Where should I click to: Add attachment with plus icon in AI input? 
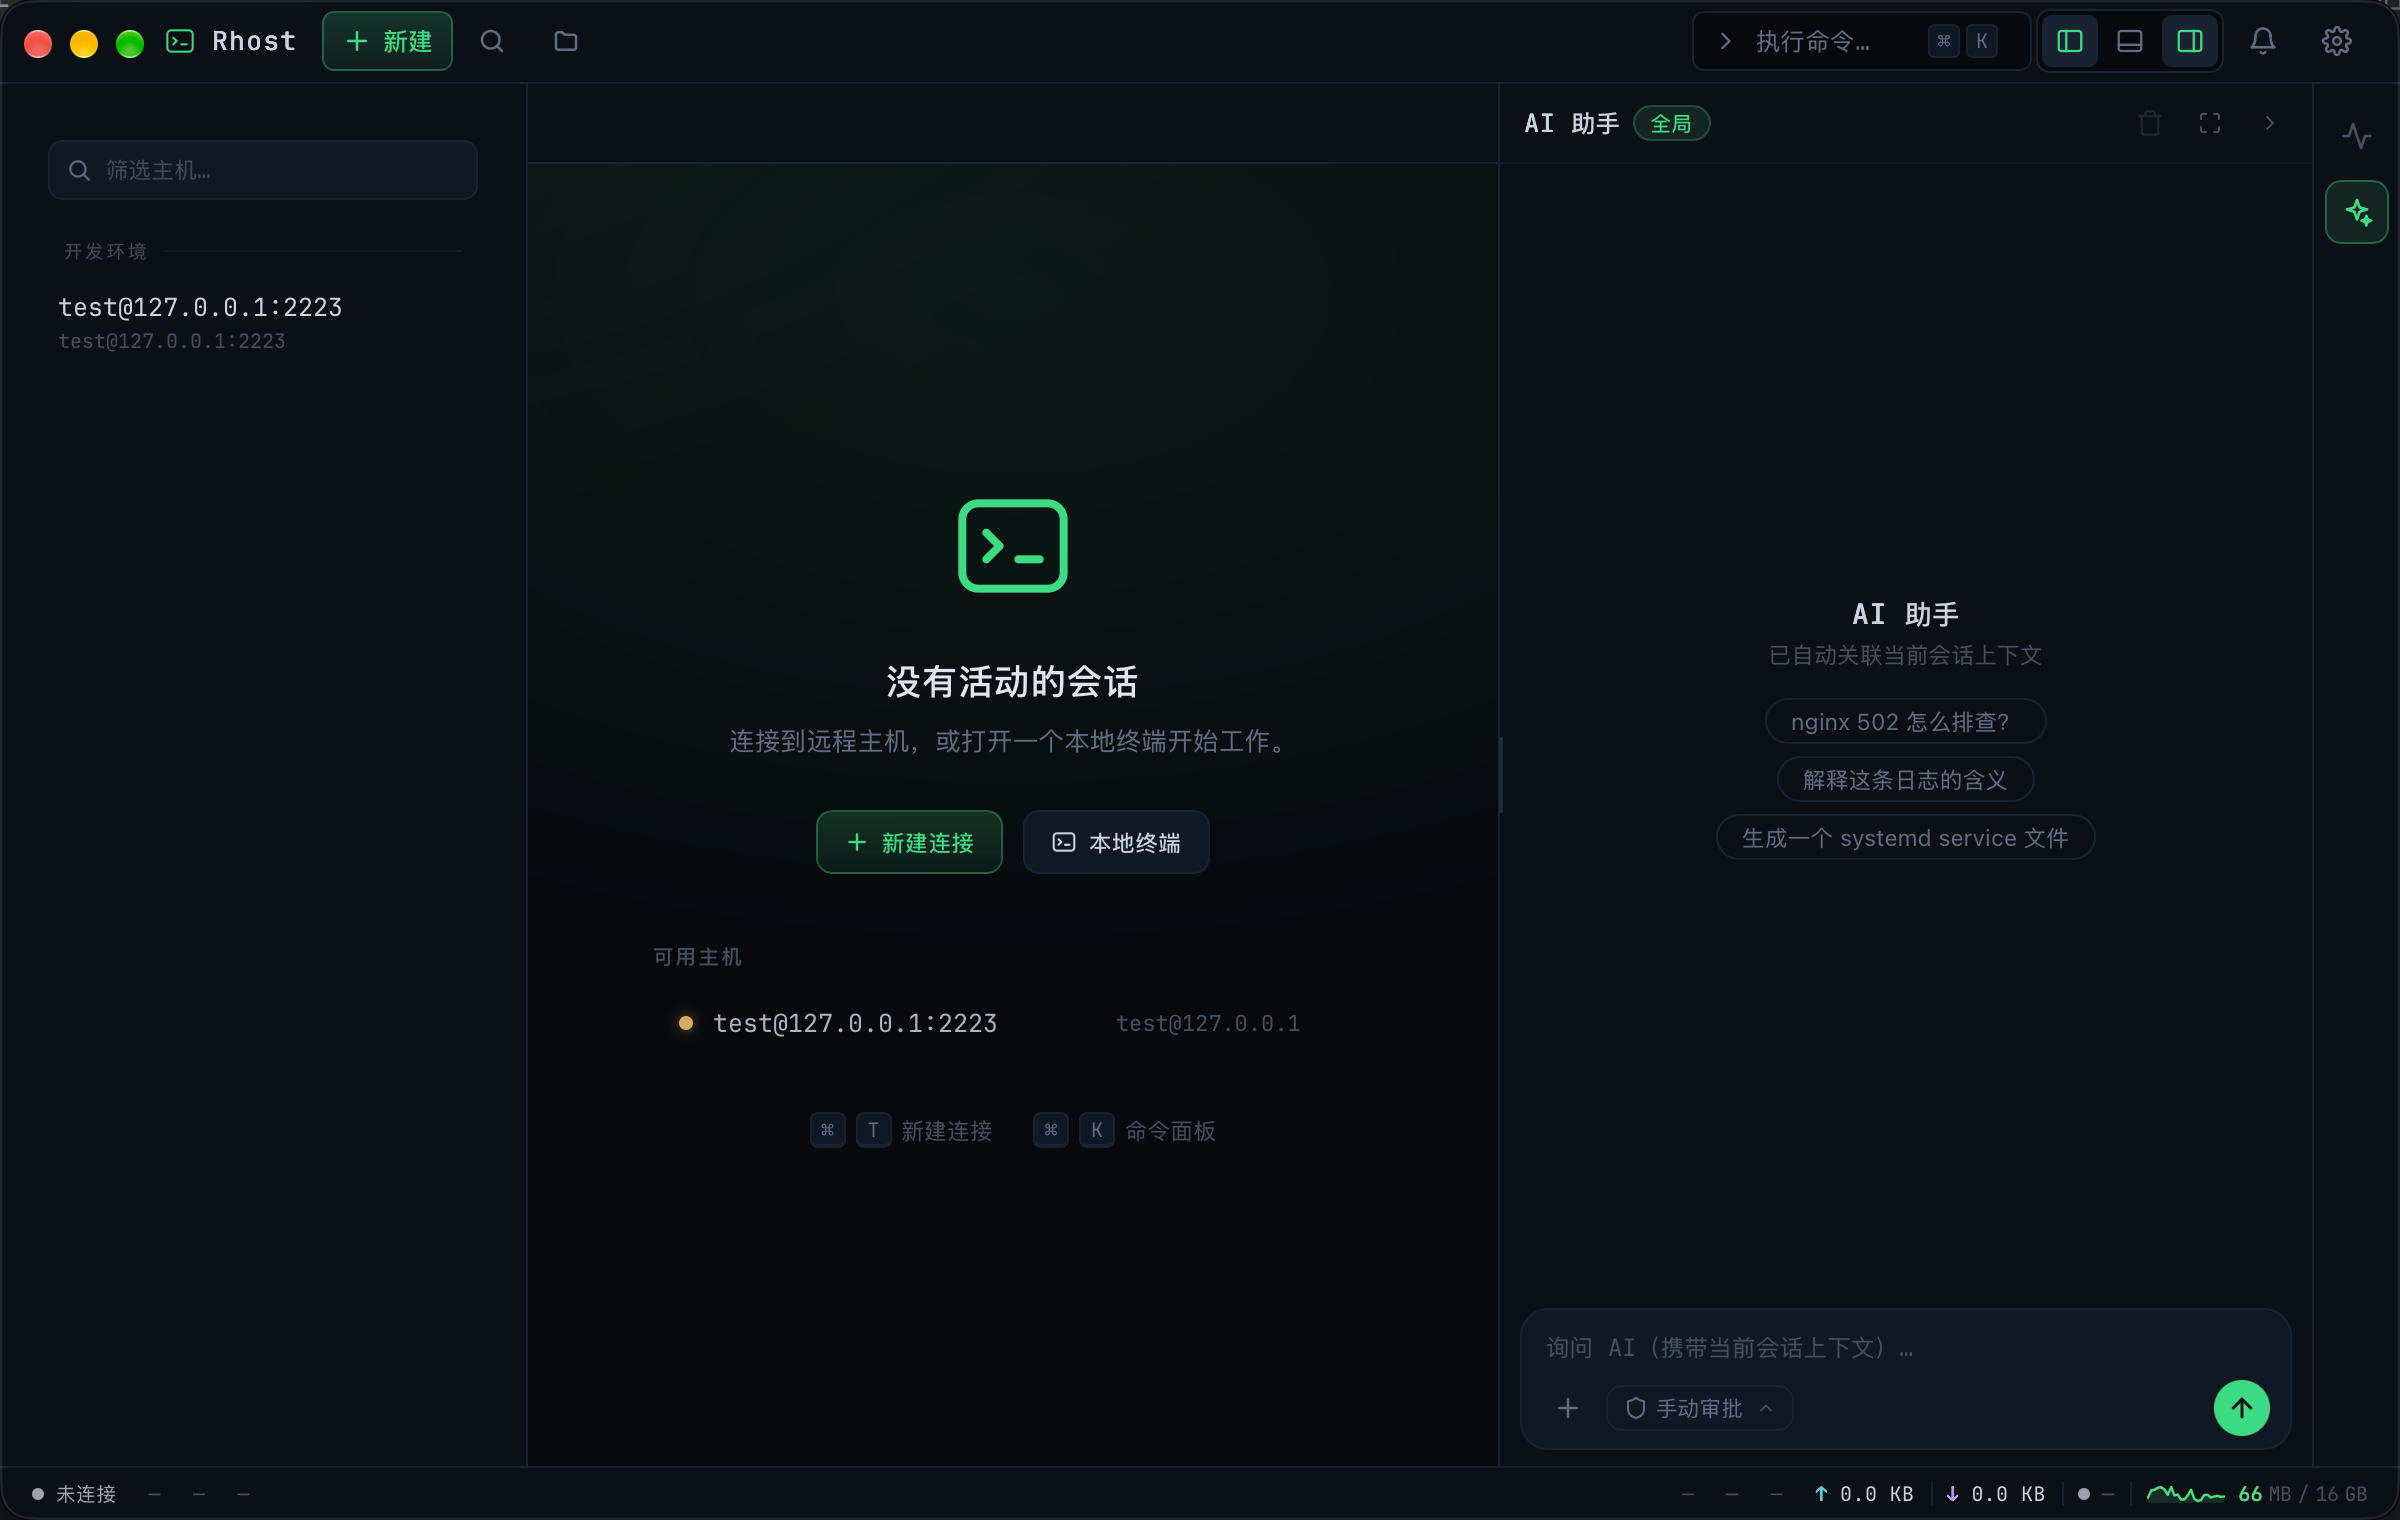point(1568,1408)
